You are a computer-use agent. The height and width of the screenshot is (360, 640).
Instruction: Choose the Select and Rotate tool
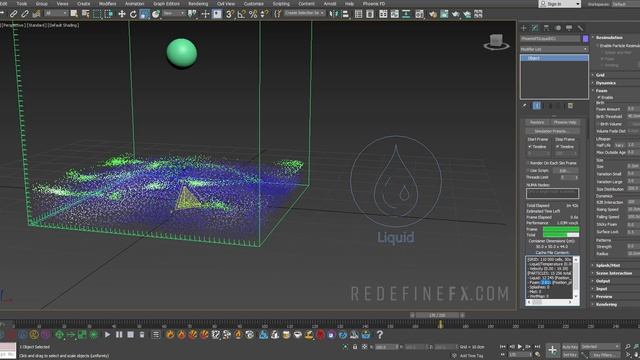(133, 14)
